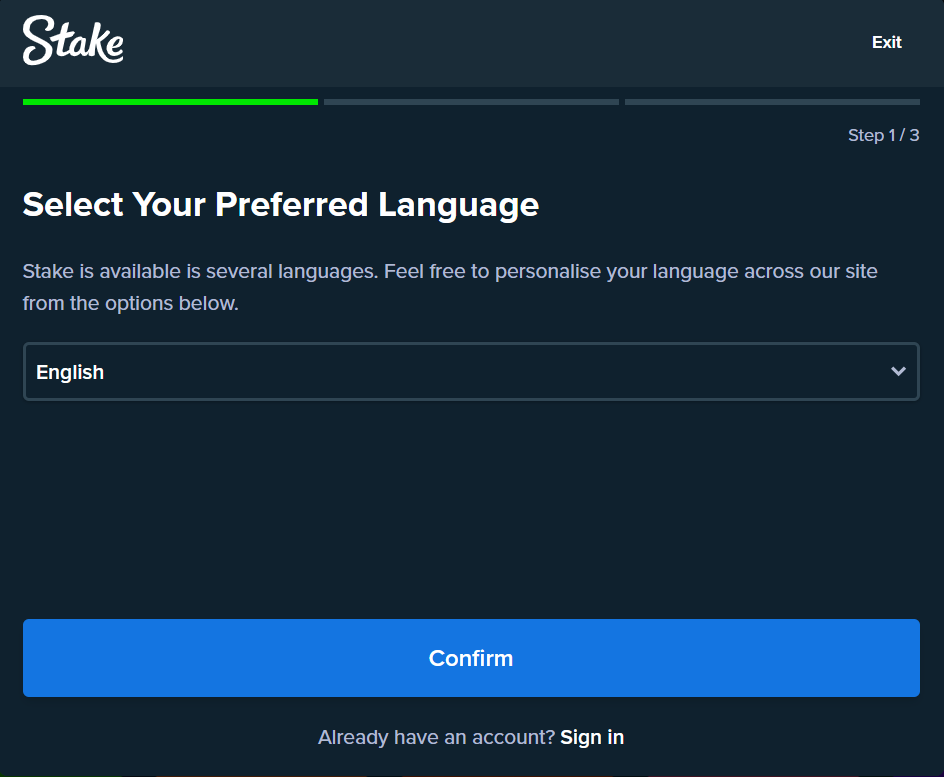944x777 pixels.
Task: Click the green first progress segment
Action: click(170, 102)
